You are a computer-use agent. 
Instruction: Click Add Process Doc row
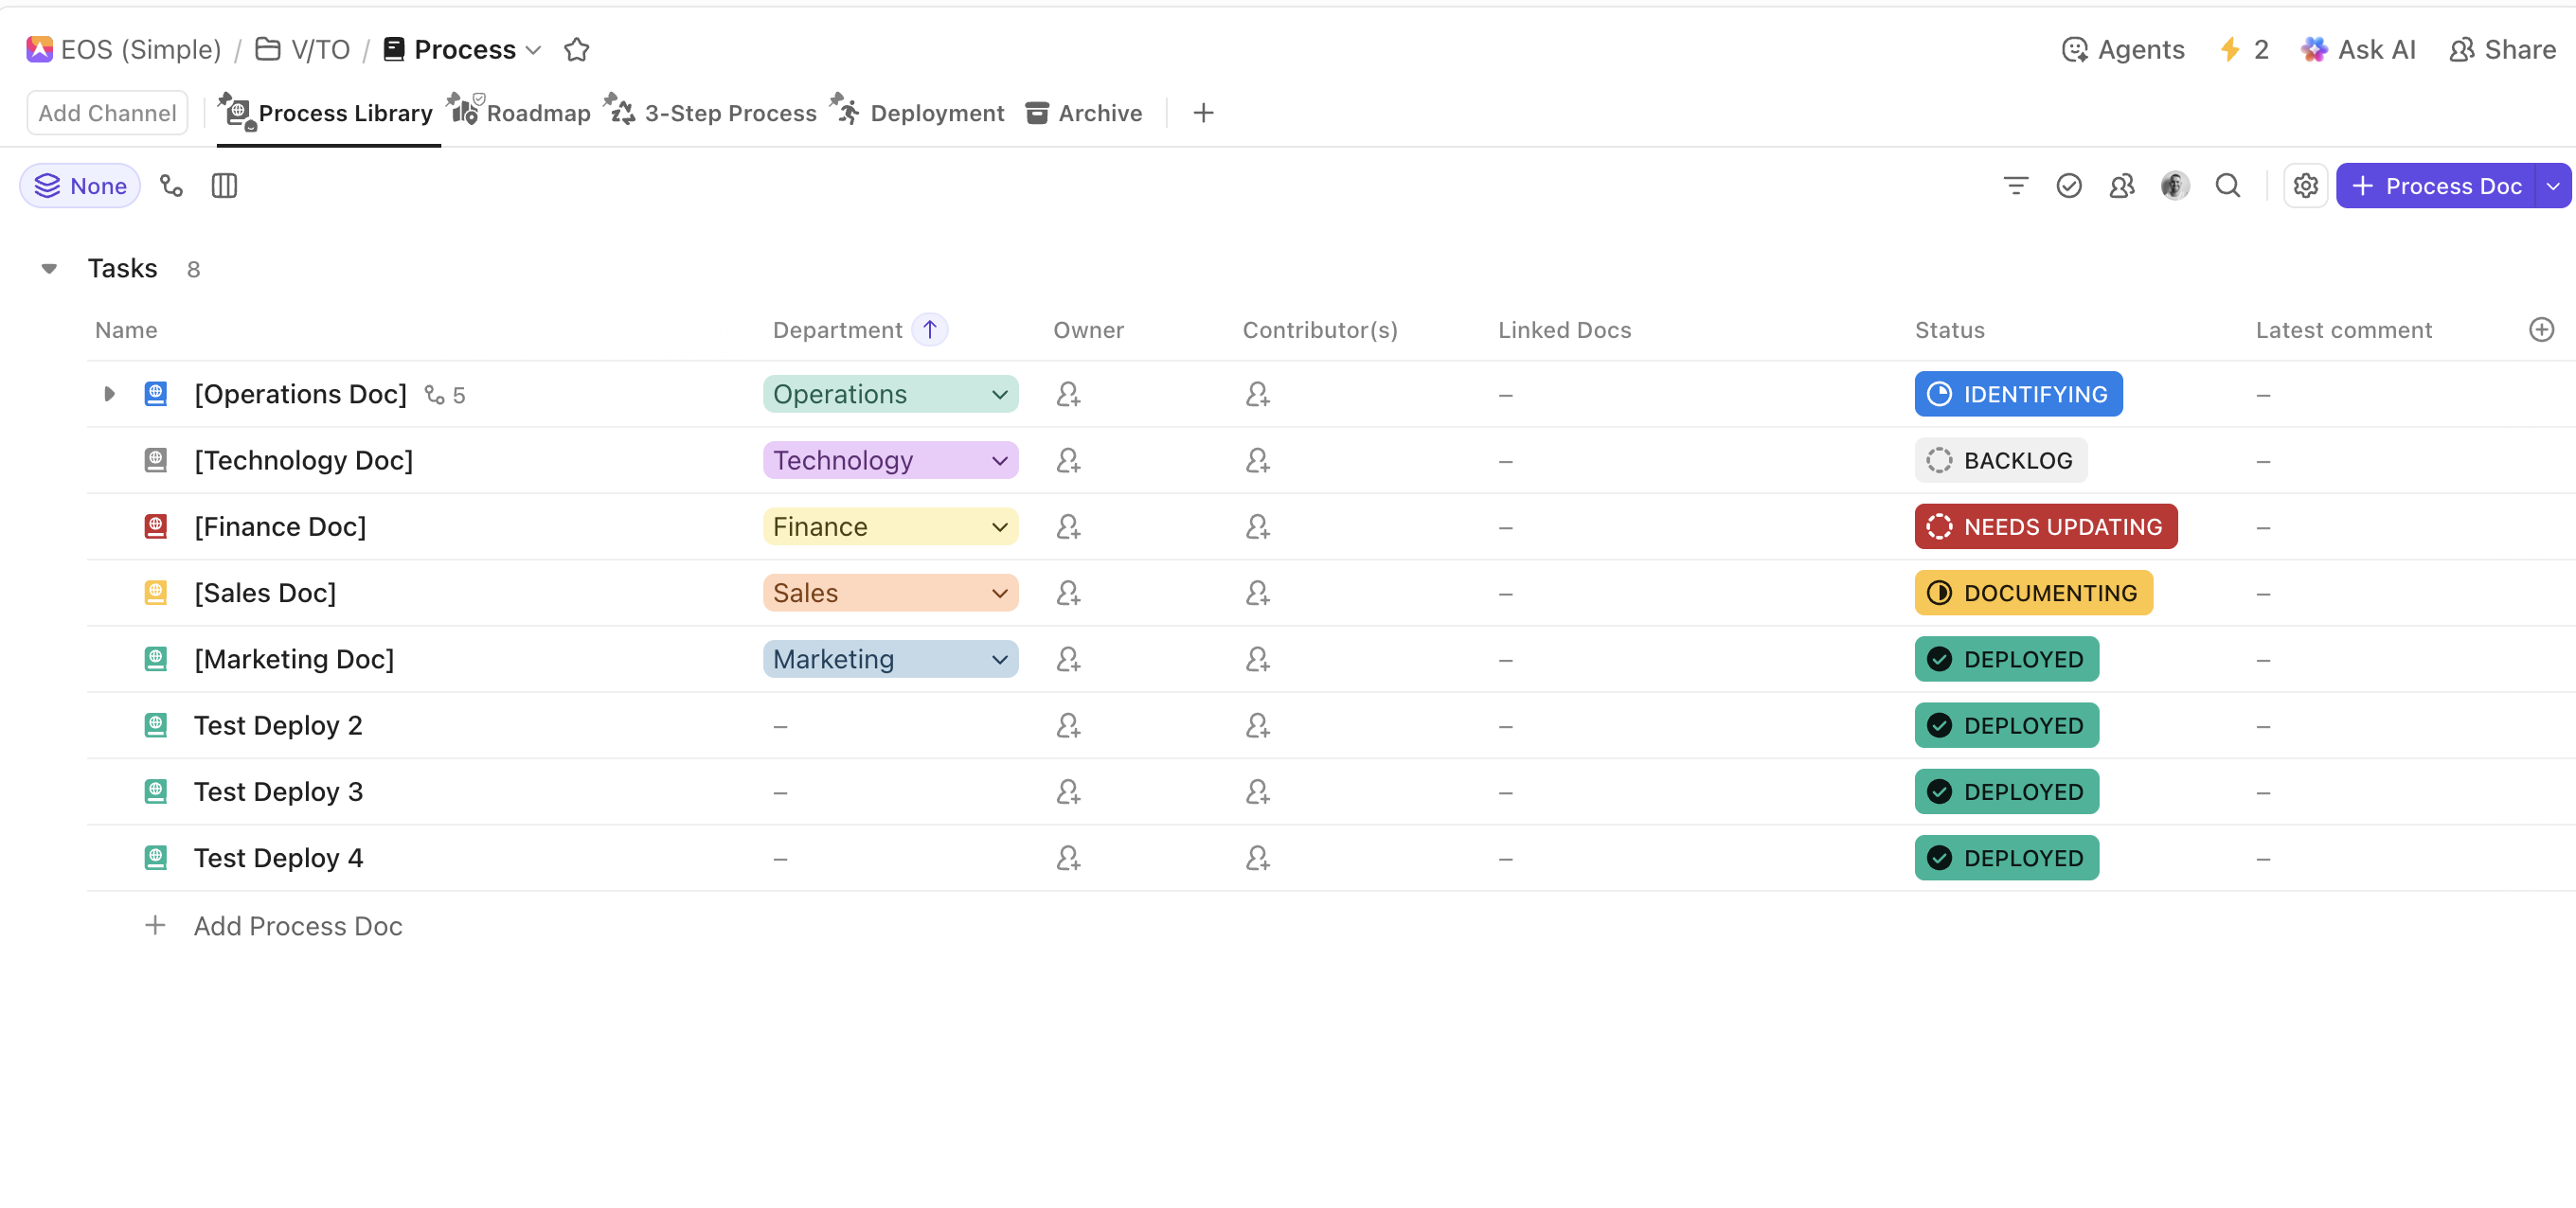coord(297,926)
